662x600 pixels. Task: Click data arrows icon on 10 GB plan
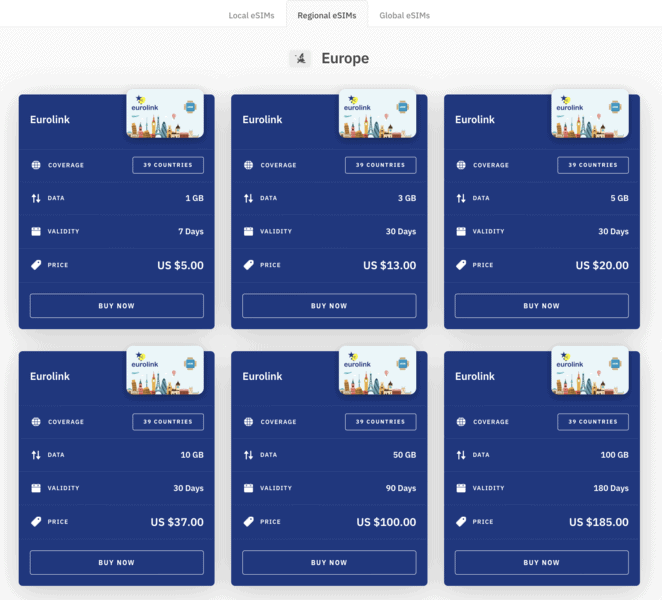(x=36, y=455)
